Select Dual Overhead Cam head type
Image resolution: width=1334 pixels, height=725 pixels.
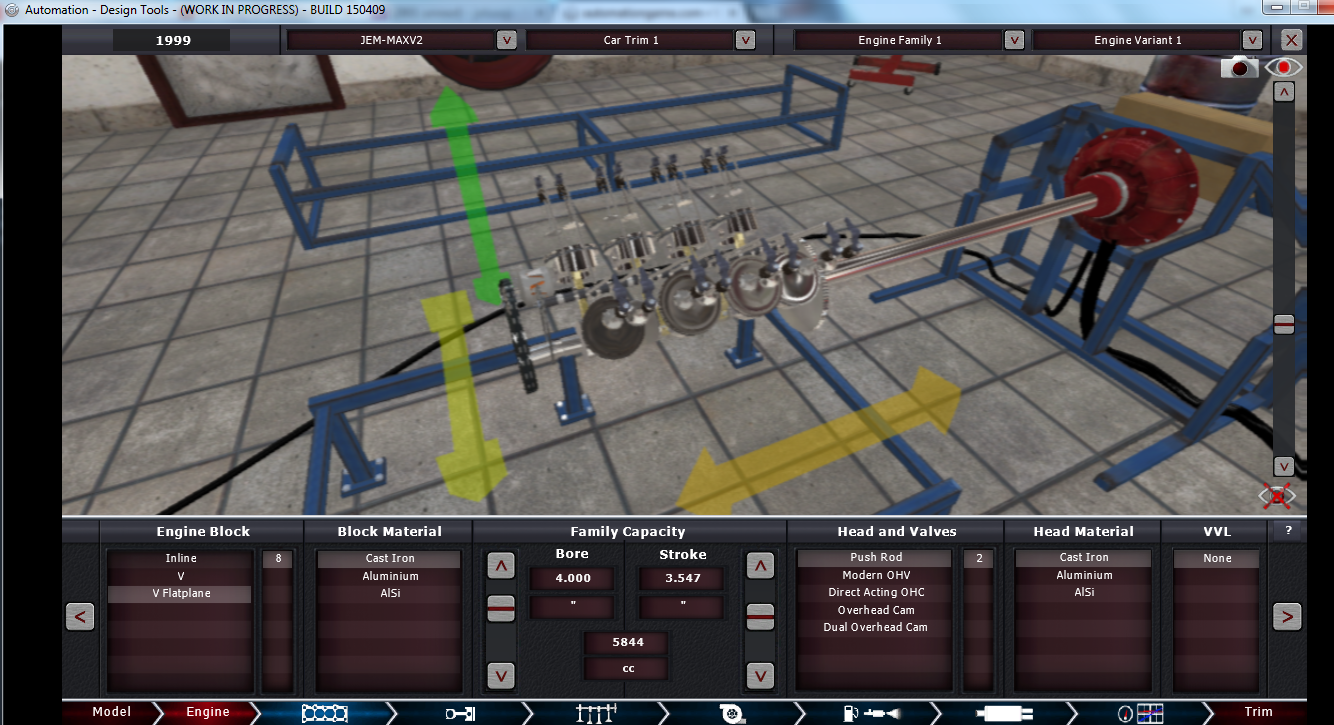tap(876, 627)
